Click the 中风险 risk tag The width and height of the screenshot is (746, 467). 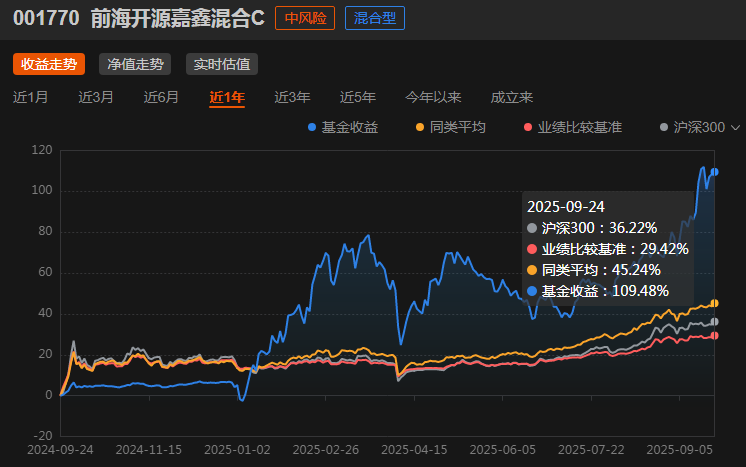pyautogui.click(x=305, y=18)
